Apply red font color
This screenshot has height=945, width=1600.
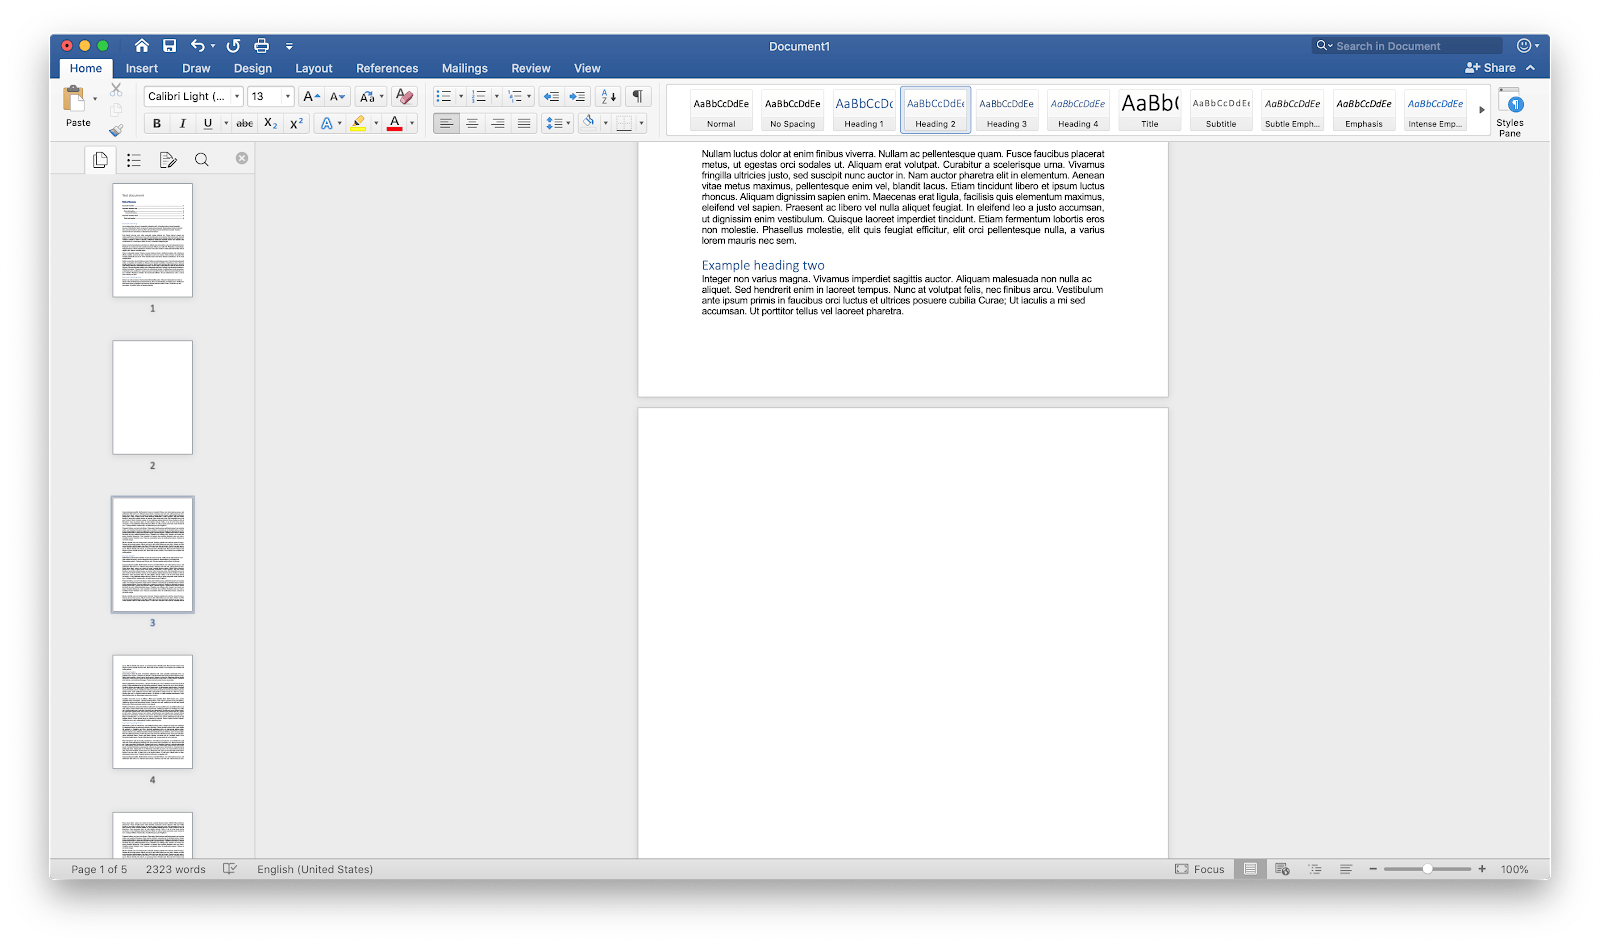395,124
